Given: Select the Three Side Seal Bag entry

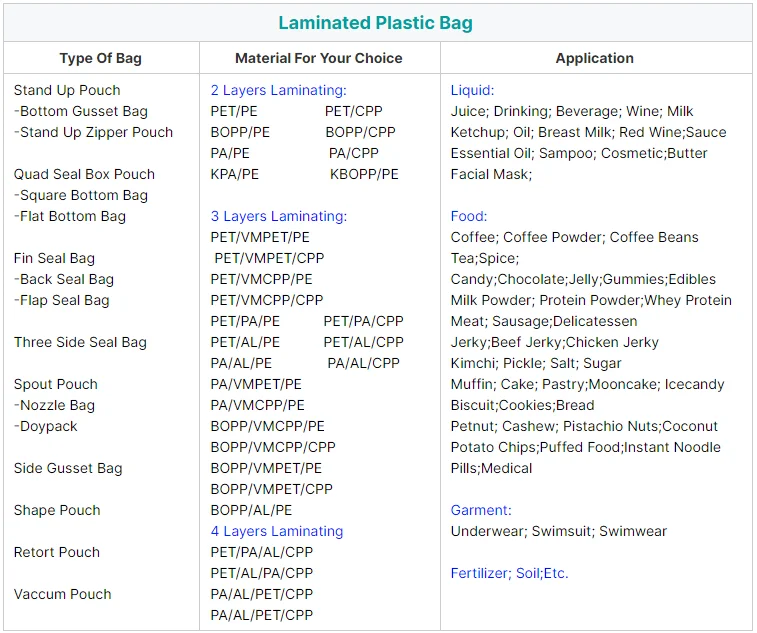Looking at the screenshot, I should coord(80,342).
